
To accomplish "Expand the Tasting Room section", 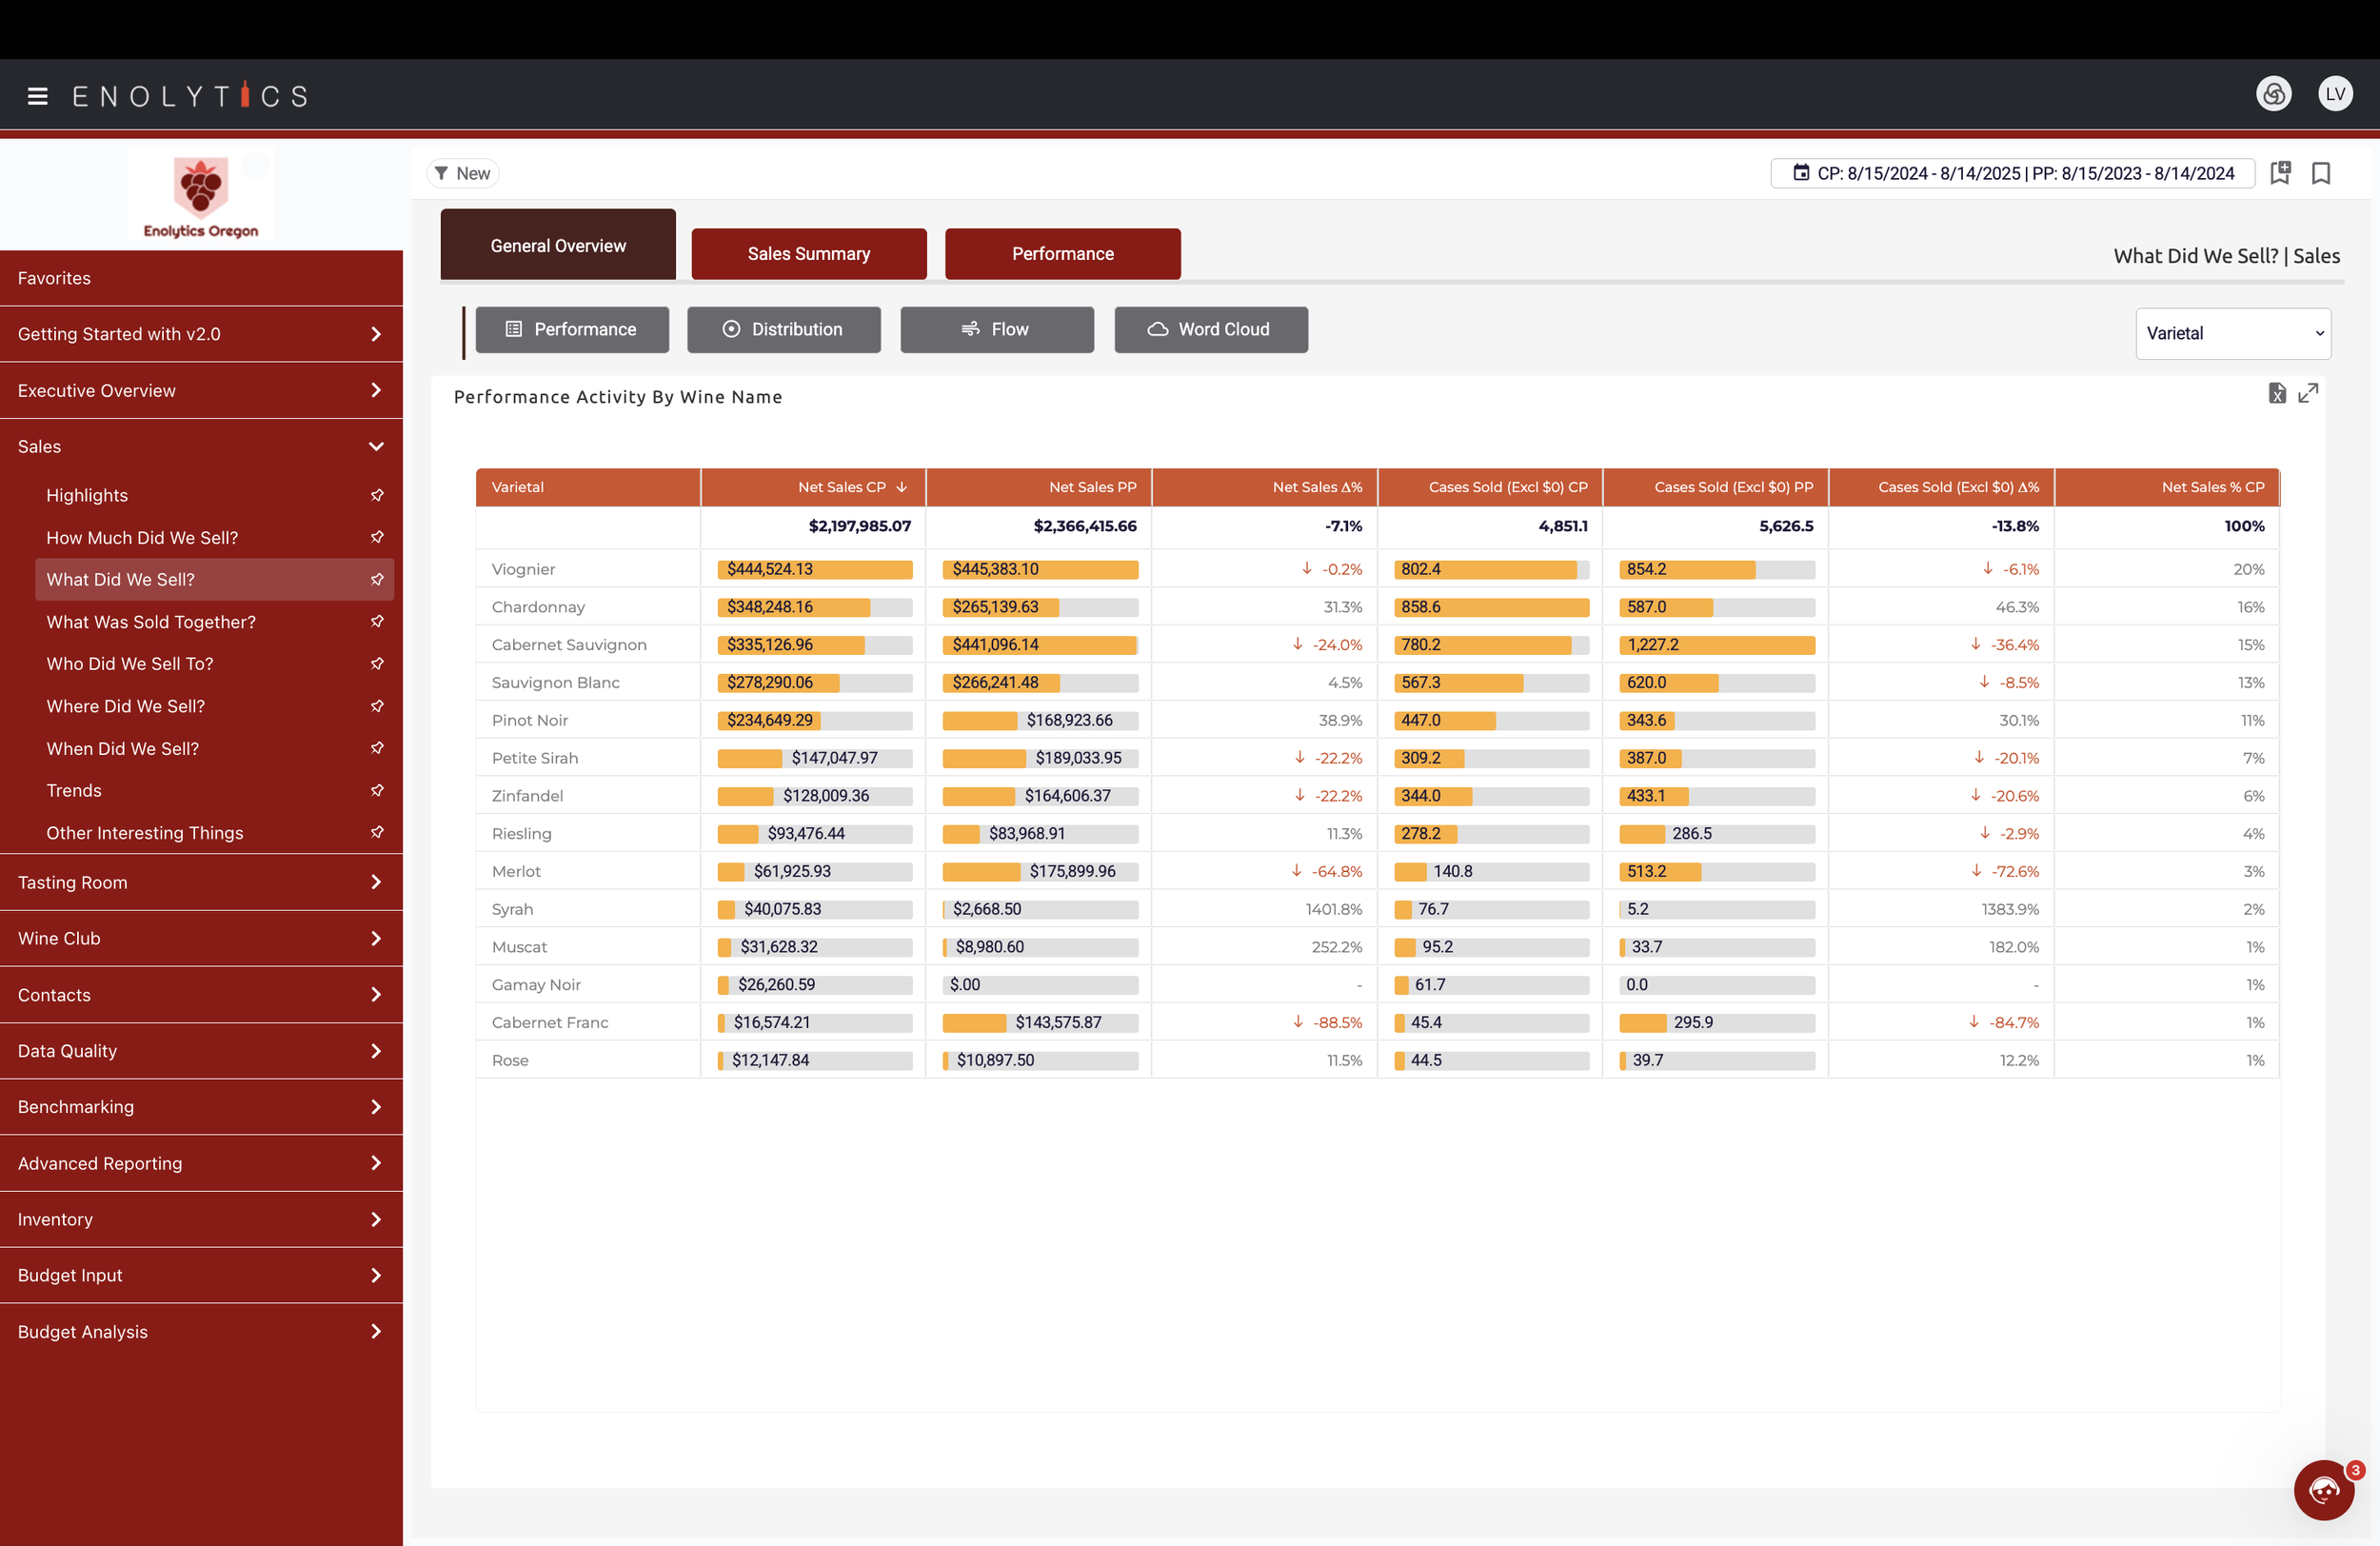I will pyautogui.click(x=201, y=882).
